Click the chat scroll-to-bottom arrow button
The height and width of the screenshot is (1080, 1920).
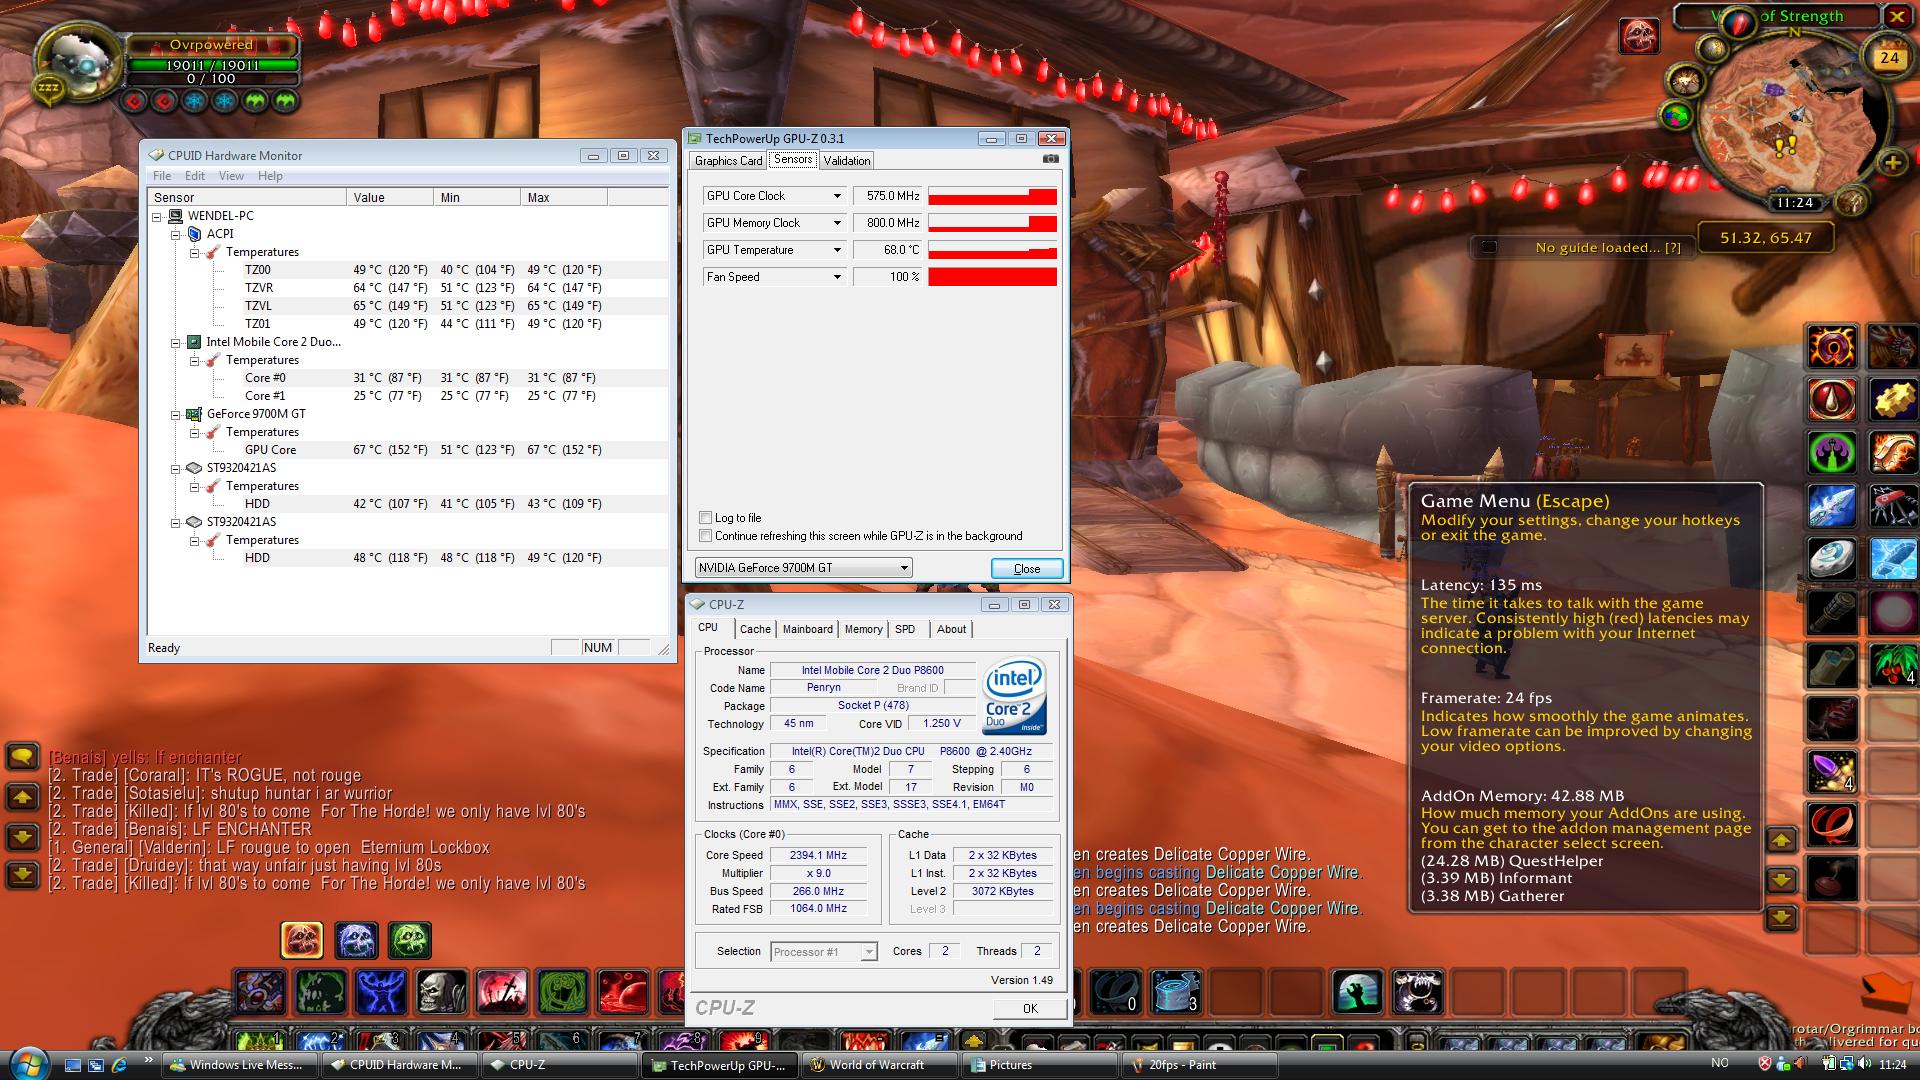[22, 876]
